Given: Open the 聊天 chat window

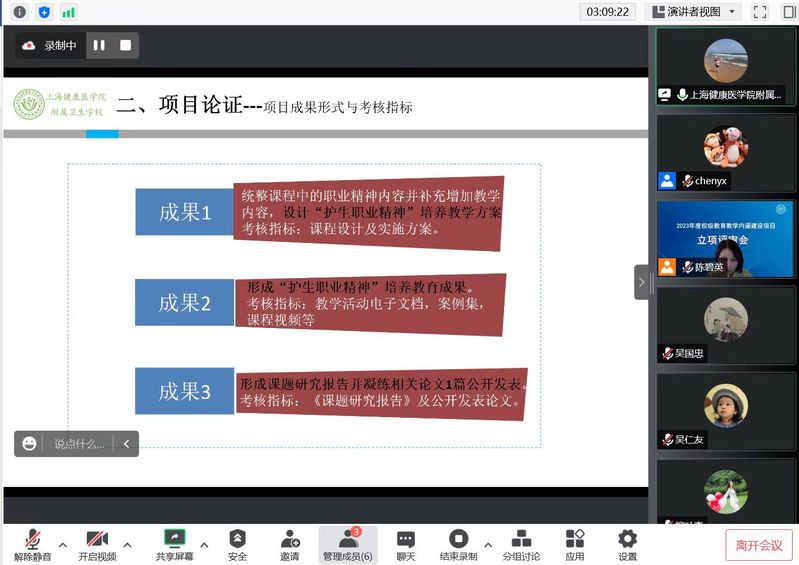Looking at the screenshot, I should tap(405, 545).
